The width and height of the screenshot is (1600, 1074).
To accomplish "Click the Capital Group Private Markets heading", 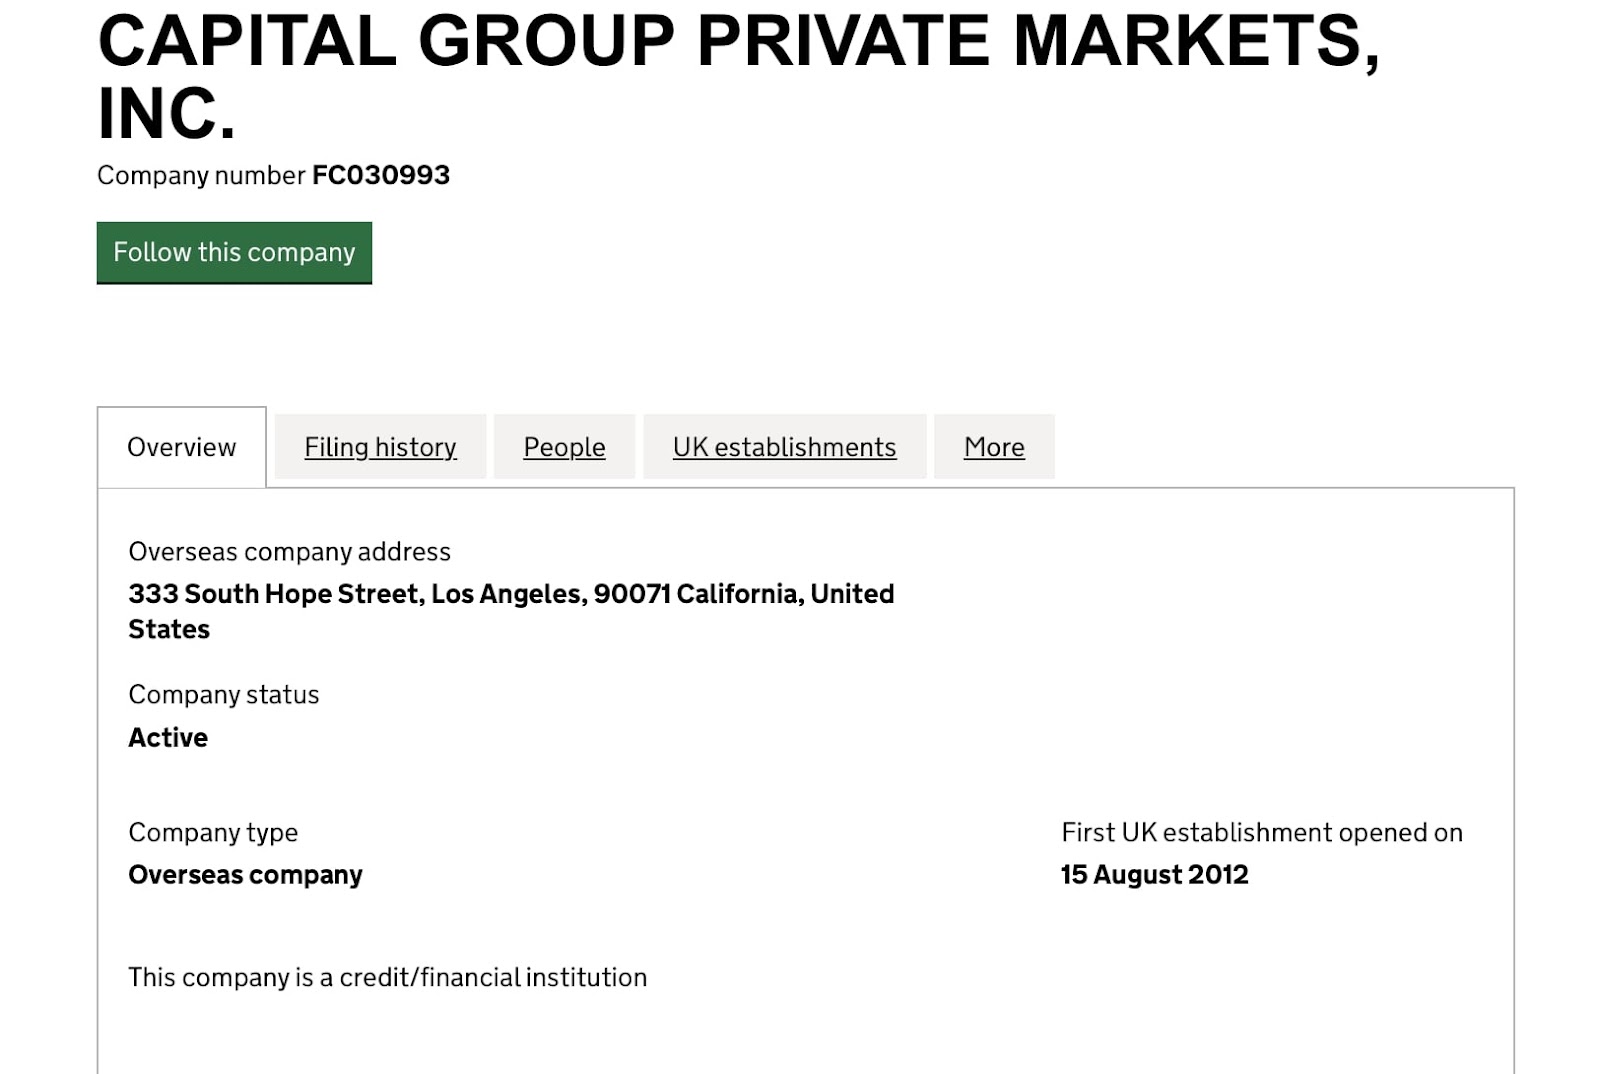I will tap(738, 77).
